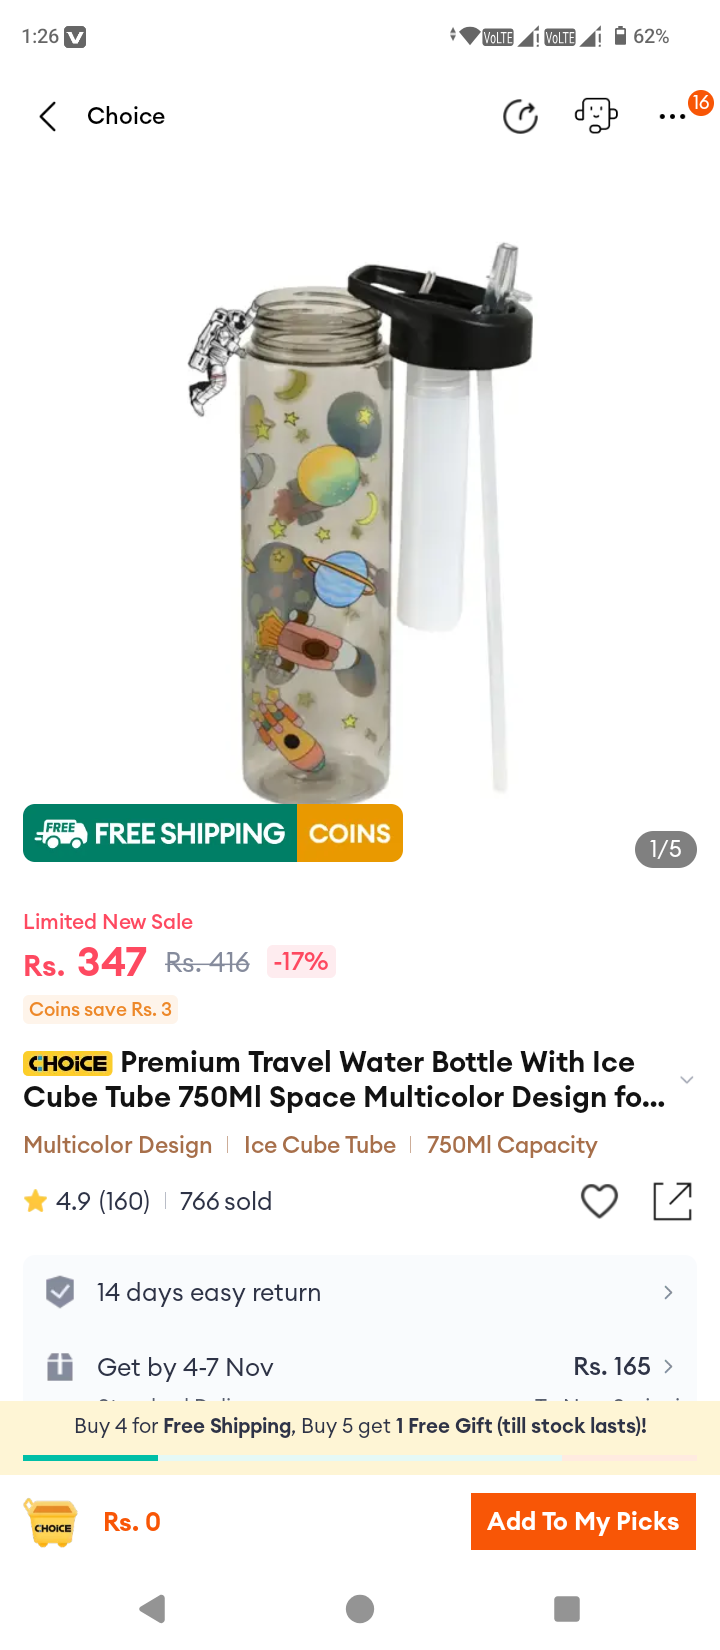Tap the Choice basket cart icon
This screenshot has height=1650, width=720.
point(52,1523)
